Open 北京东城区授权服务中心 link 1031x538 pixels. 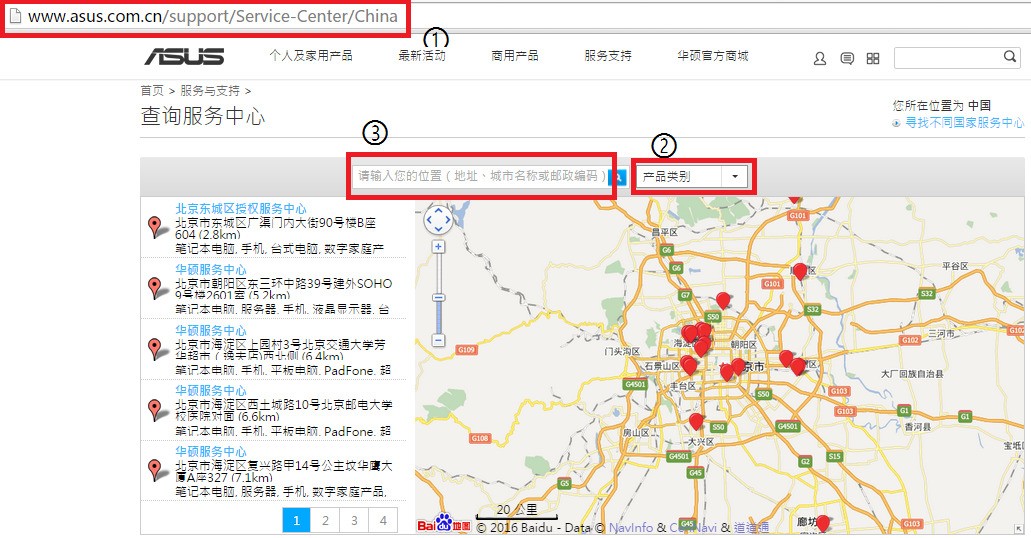point(241,208)
